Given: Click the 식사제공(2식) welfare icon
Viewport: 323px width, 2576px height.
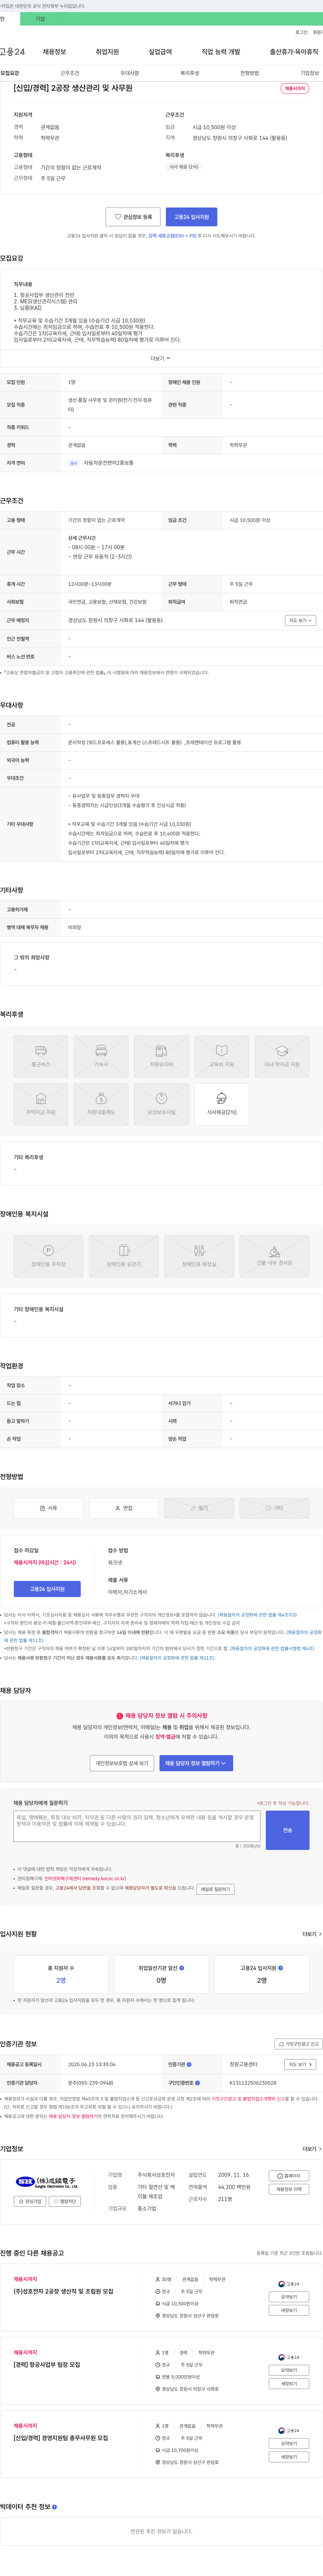Looking at the screenshot, I should click(x=222, y=1104).
